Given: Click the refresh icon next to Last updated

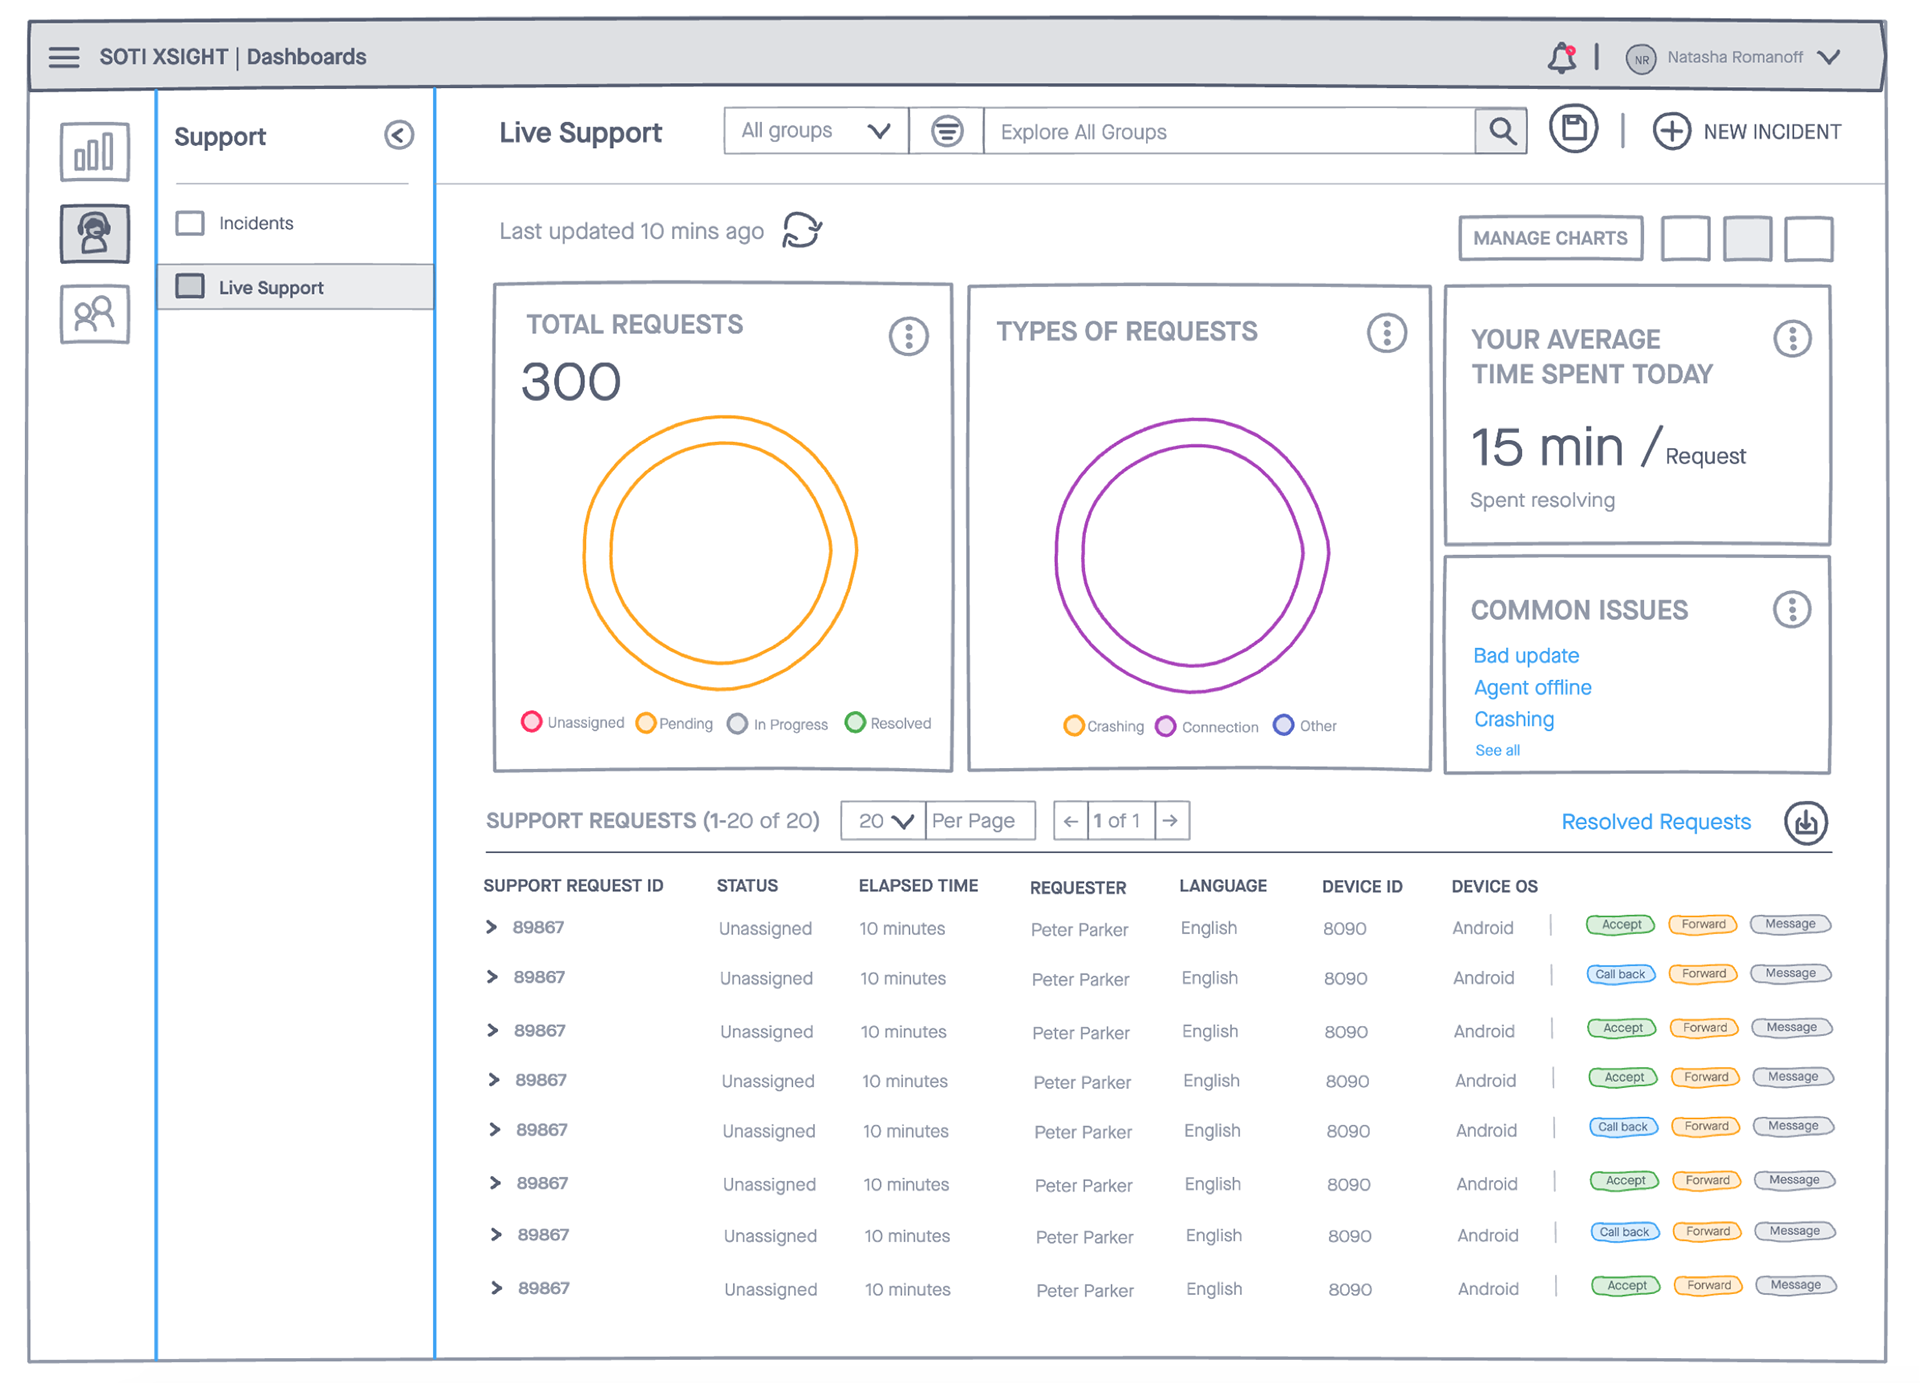Looking at the screenshot, I should click(801, 230).
